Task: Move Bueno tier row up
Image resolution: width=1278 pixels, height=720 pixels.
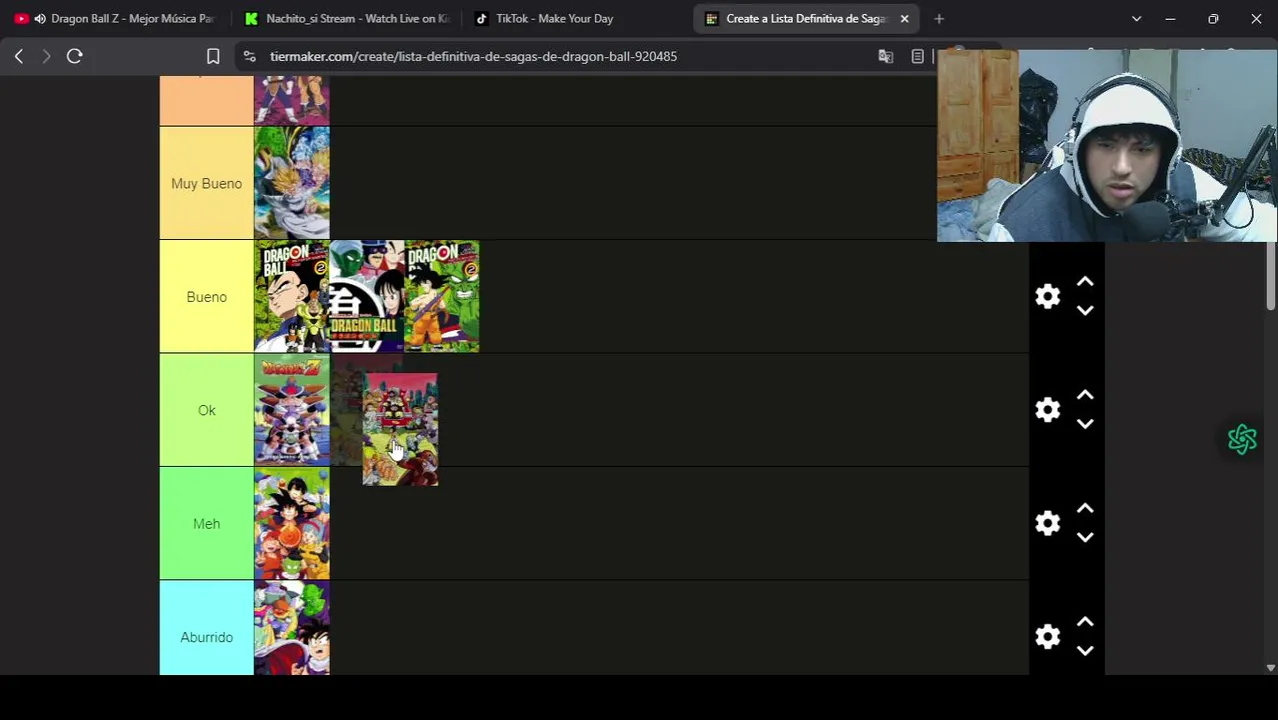Action: (x=1085, y=283)
